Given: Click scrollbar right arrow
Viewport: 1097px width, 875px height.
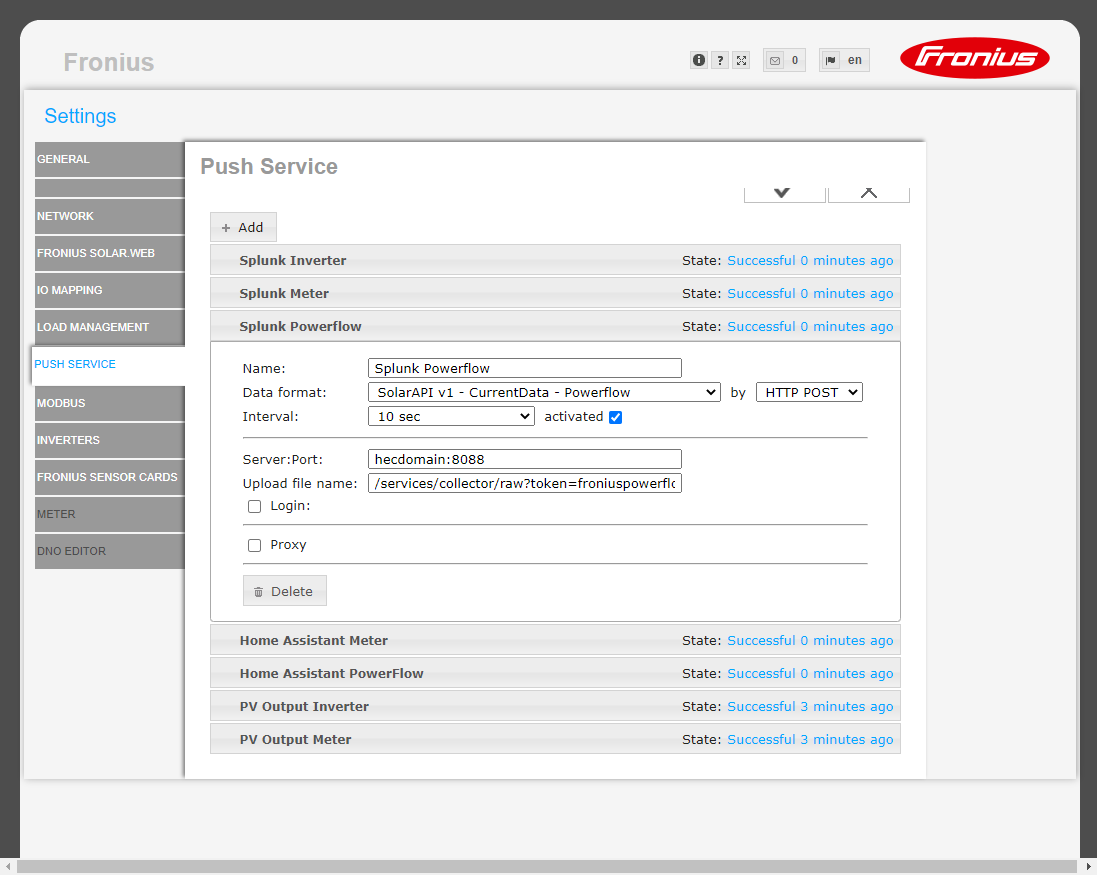Looking at the screenshot, I should [x=1089, y=867].
